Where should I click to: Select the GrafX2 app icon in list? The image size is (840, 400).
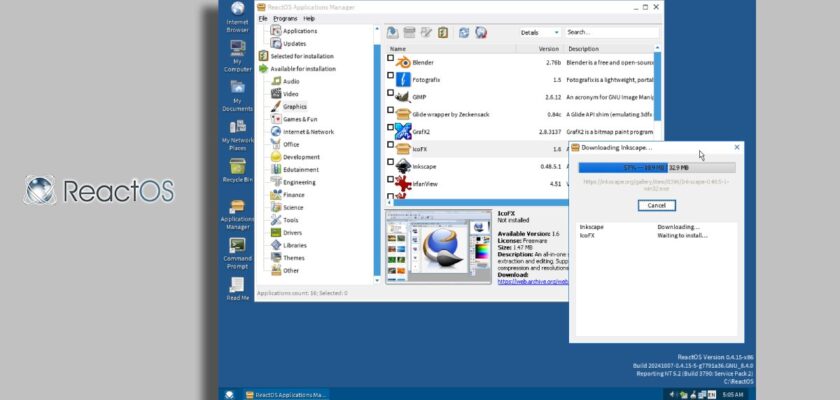[x=403, y=131]
